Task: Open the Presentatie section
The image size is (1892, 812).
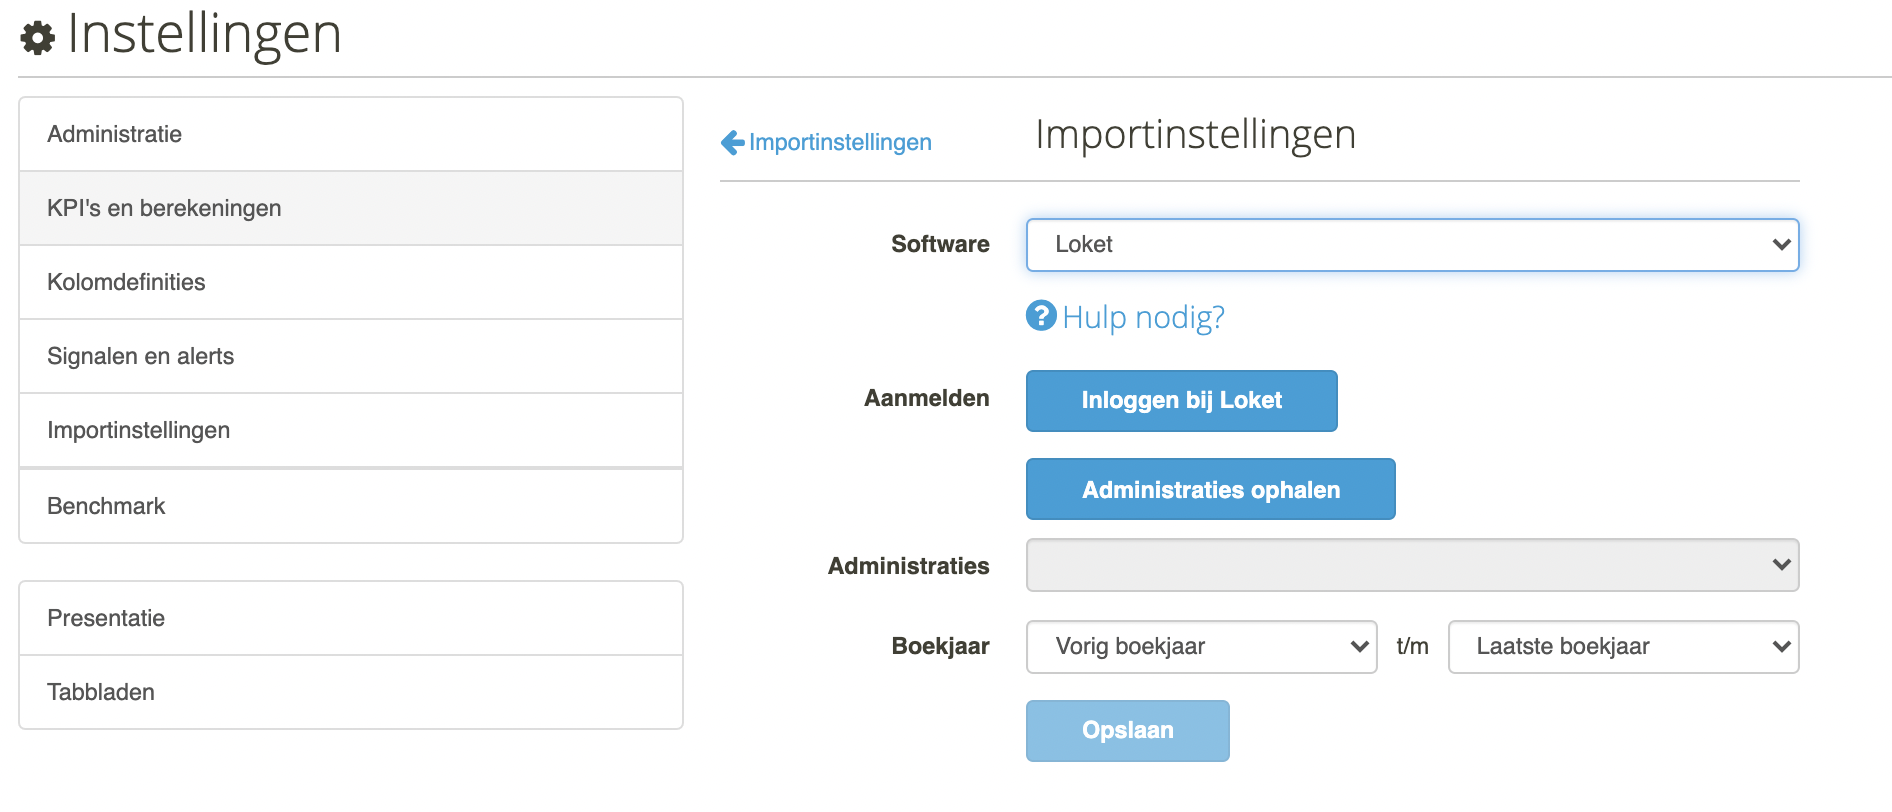Action: [x=351, y=618]
